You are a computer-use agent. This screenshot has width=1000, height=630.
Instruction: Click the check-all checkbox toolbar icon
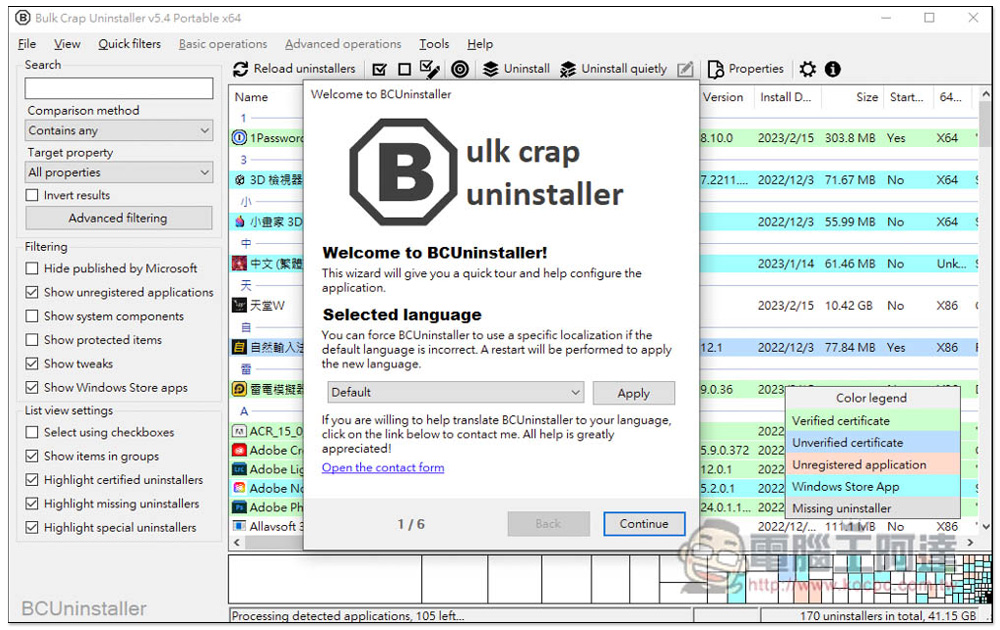[379, 69]
